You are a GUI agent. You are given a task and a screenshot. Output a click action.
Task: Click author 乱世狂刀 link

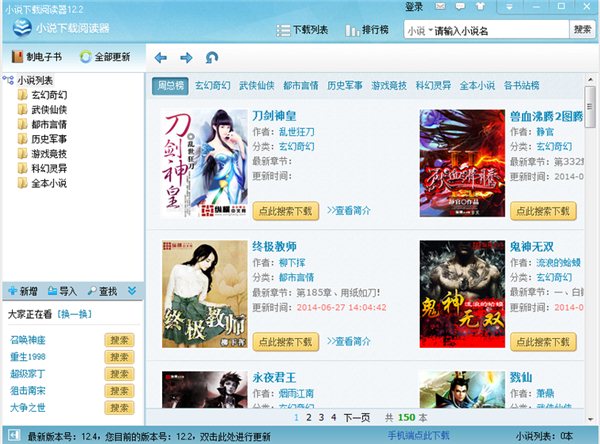[297, 132]
